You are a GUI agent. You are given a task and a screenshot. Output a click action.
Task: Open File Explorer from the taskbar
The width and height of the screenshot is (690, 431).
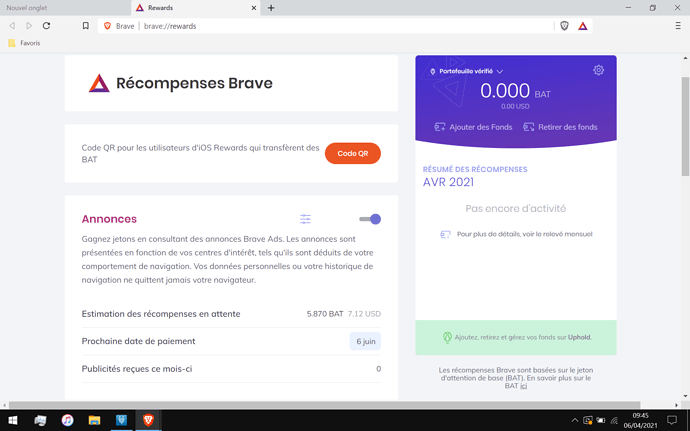tap(94, 420)
